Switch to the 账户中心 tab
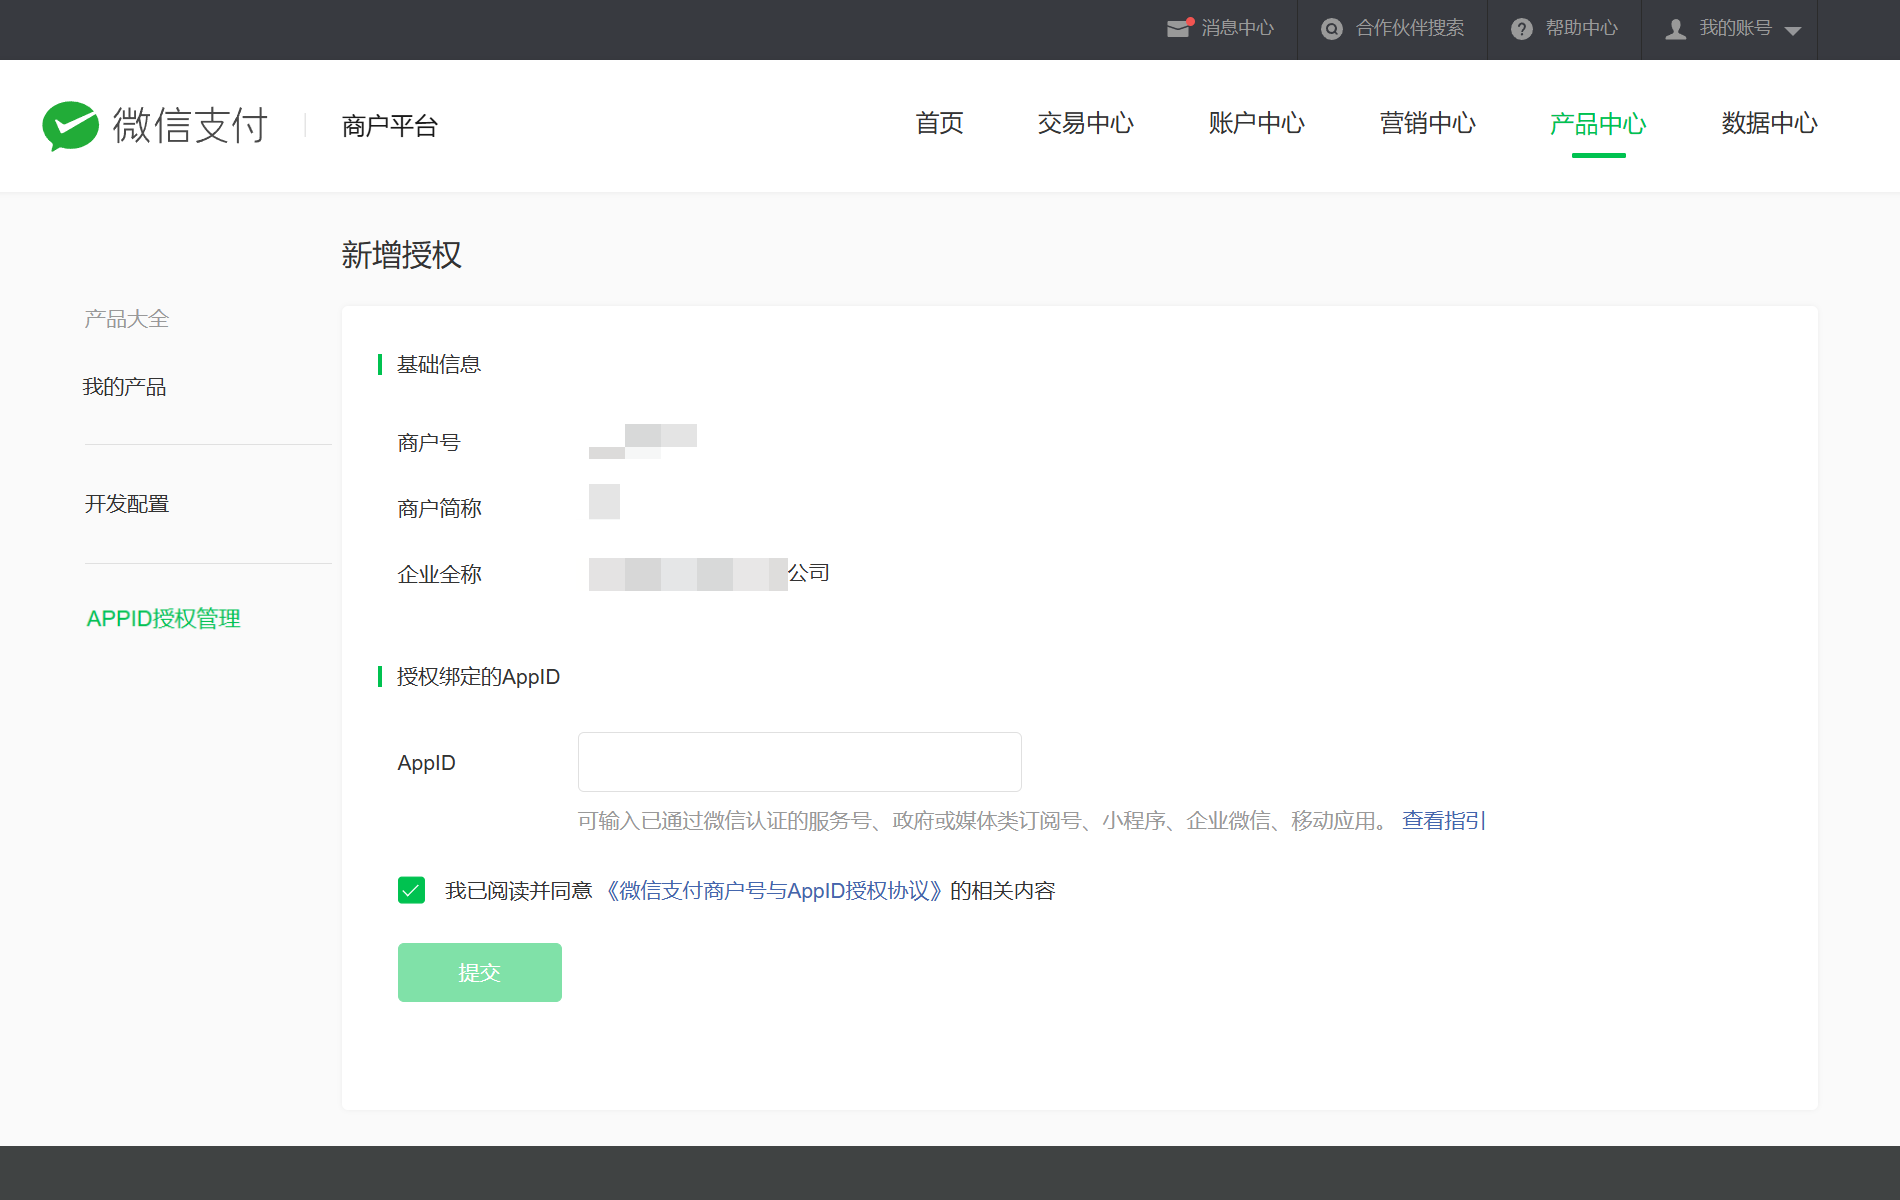1900x1200 pixels. pyautogui.click(x=1256, y=123)
